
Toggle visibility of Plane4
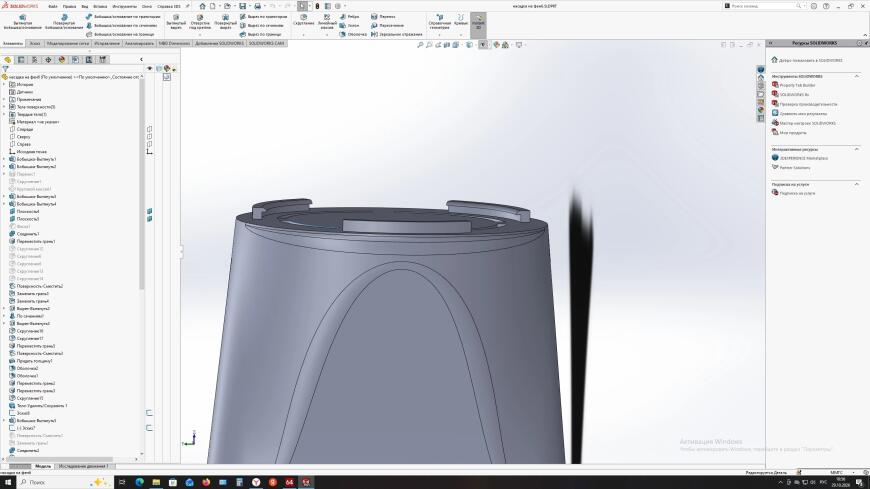point(149,211)
